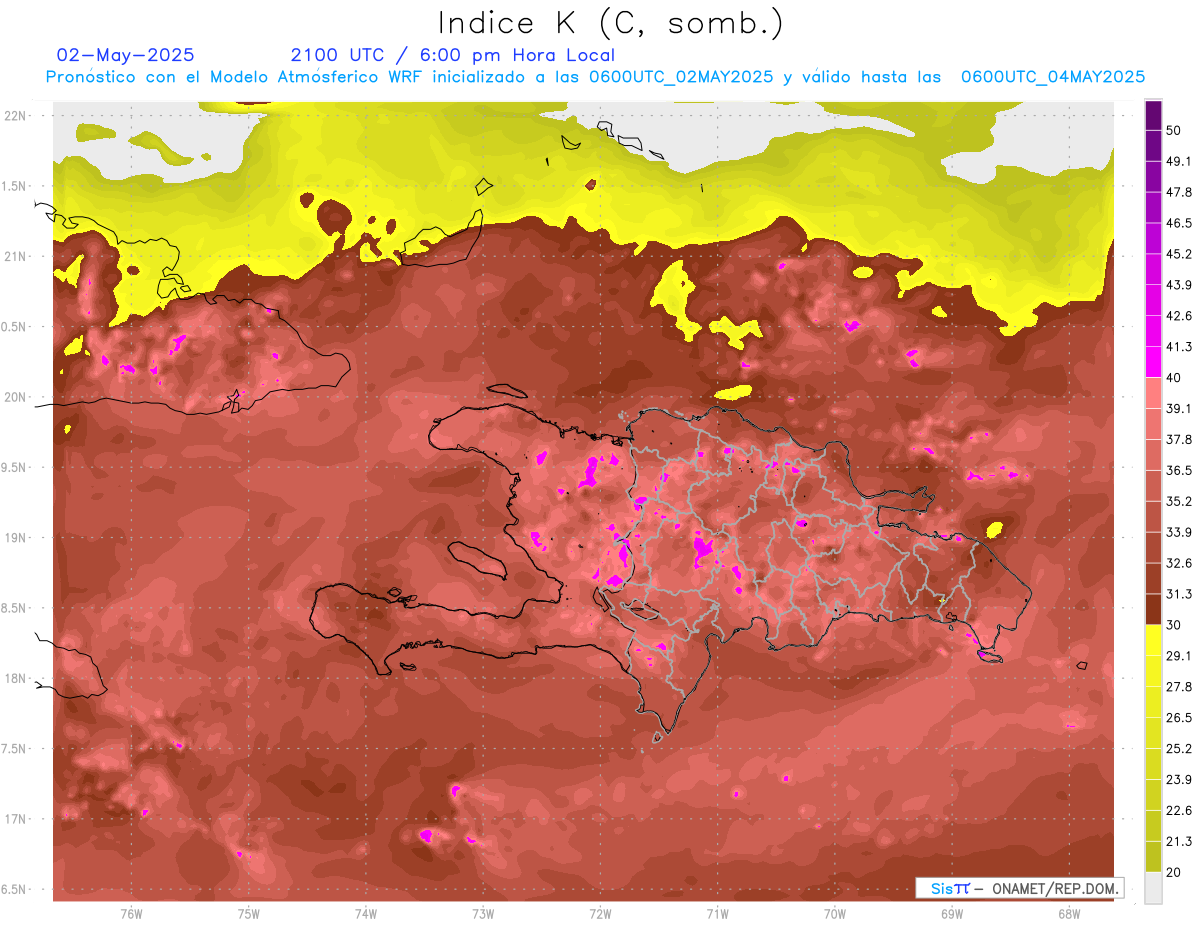
Task: Click the '21N' latitude label
Action: tap(16, 256)
